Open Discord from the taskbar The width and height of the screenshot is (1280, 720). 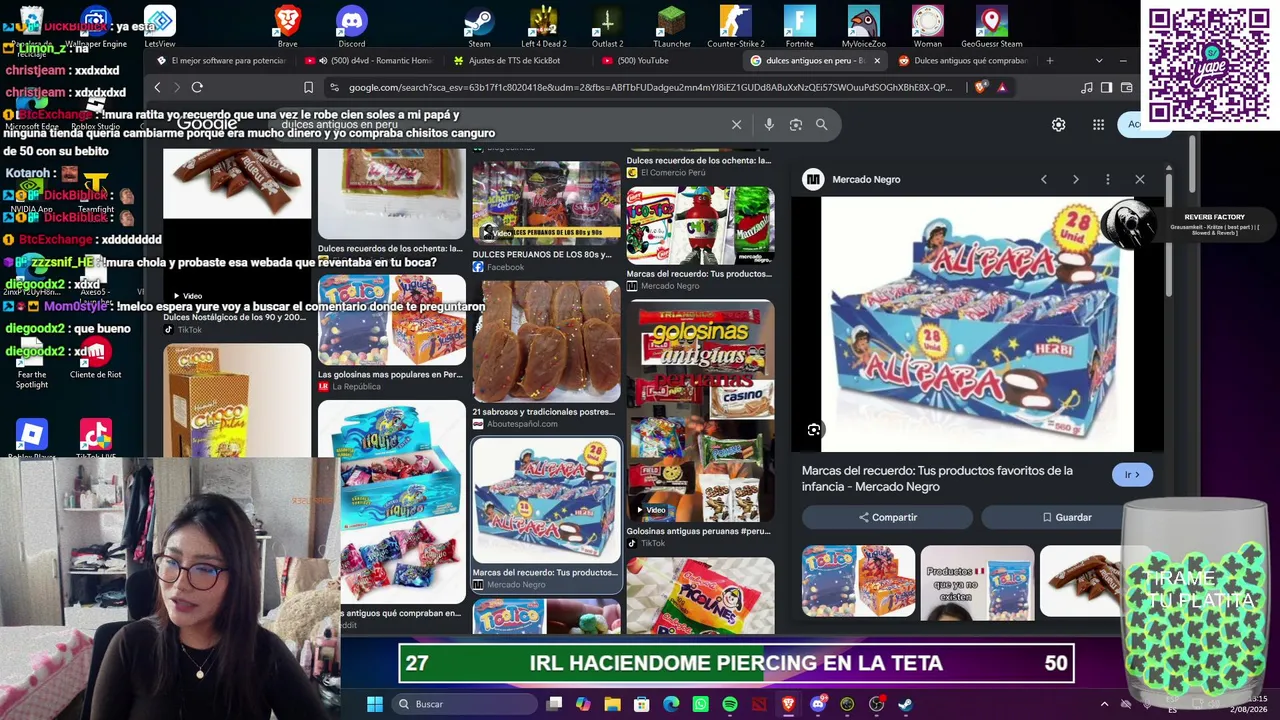point(818,704)
